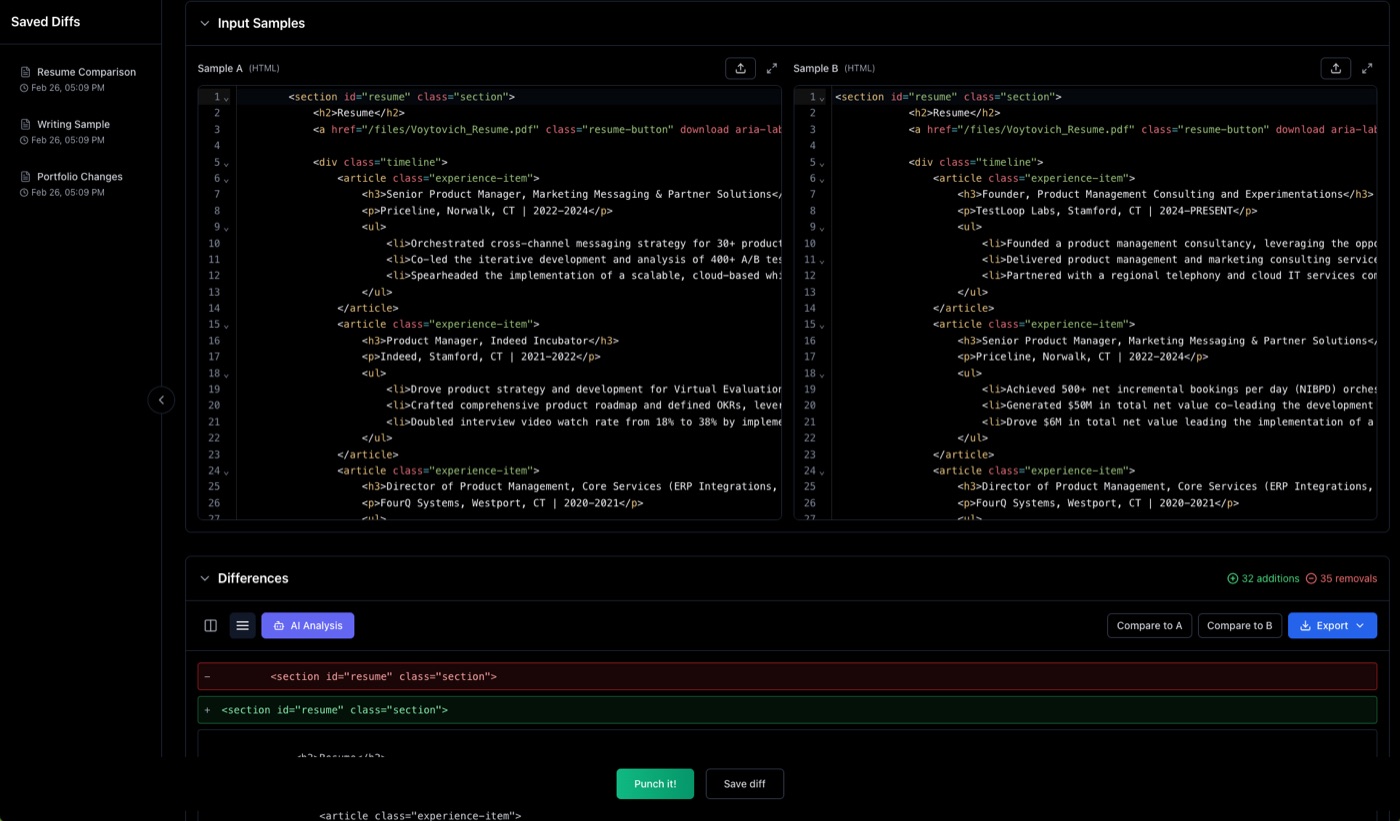
Task: Collapse the Differences section
Action: point(205,578)
